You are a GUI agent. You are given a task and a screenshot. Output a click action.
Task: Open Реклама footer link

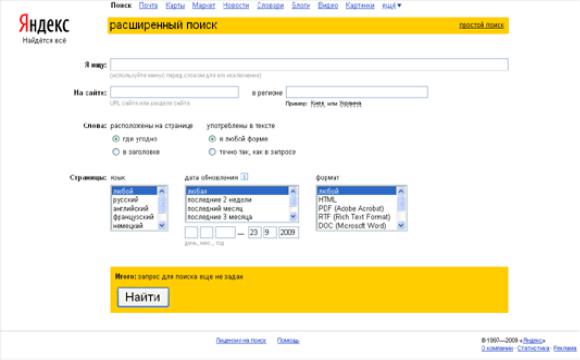(565, 348)
